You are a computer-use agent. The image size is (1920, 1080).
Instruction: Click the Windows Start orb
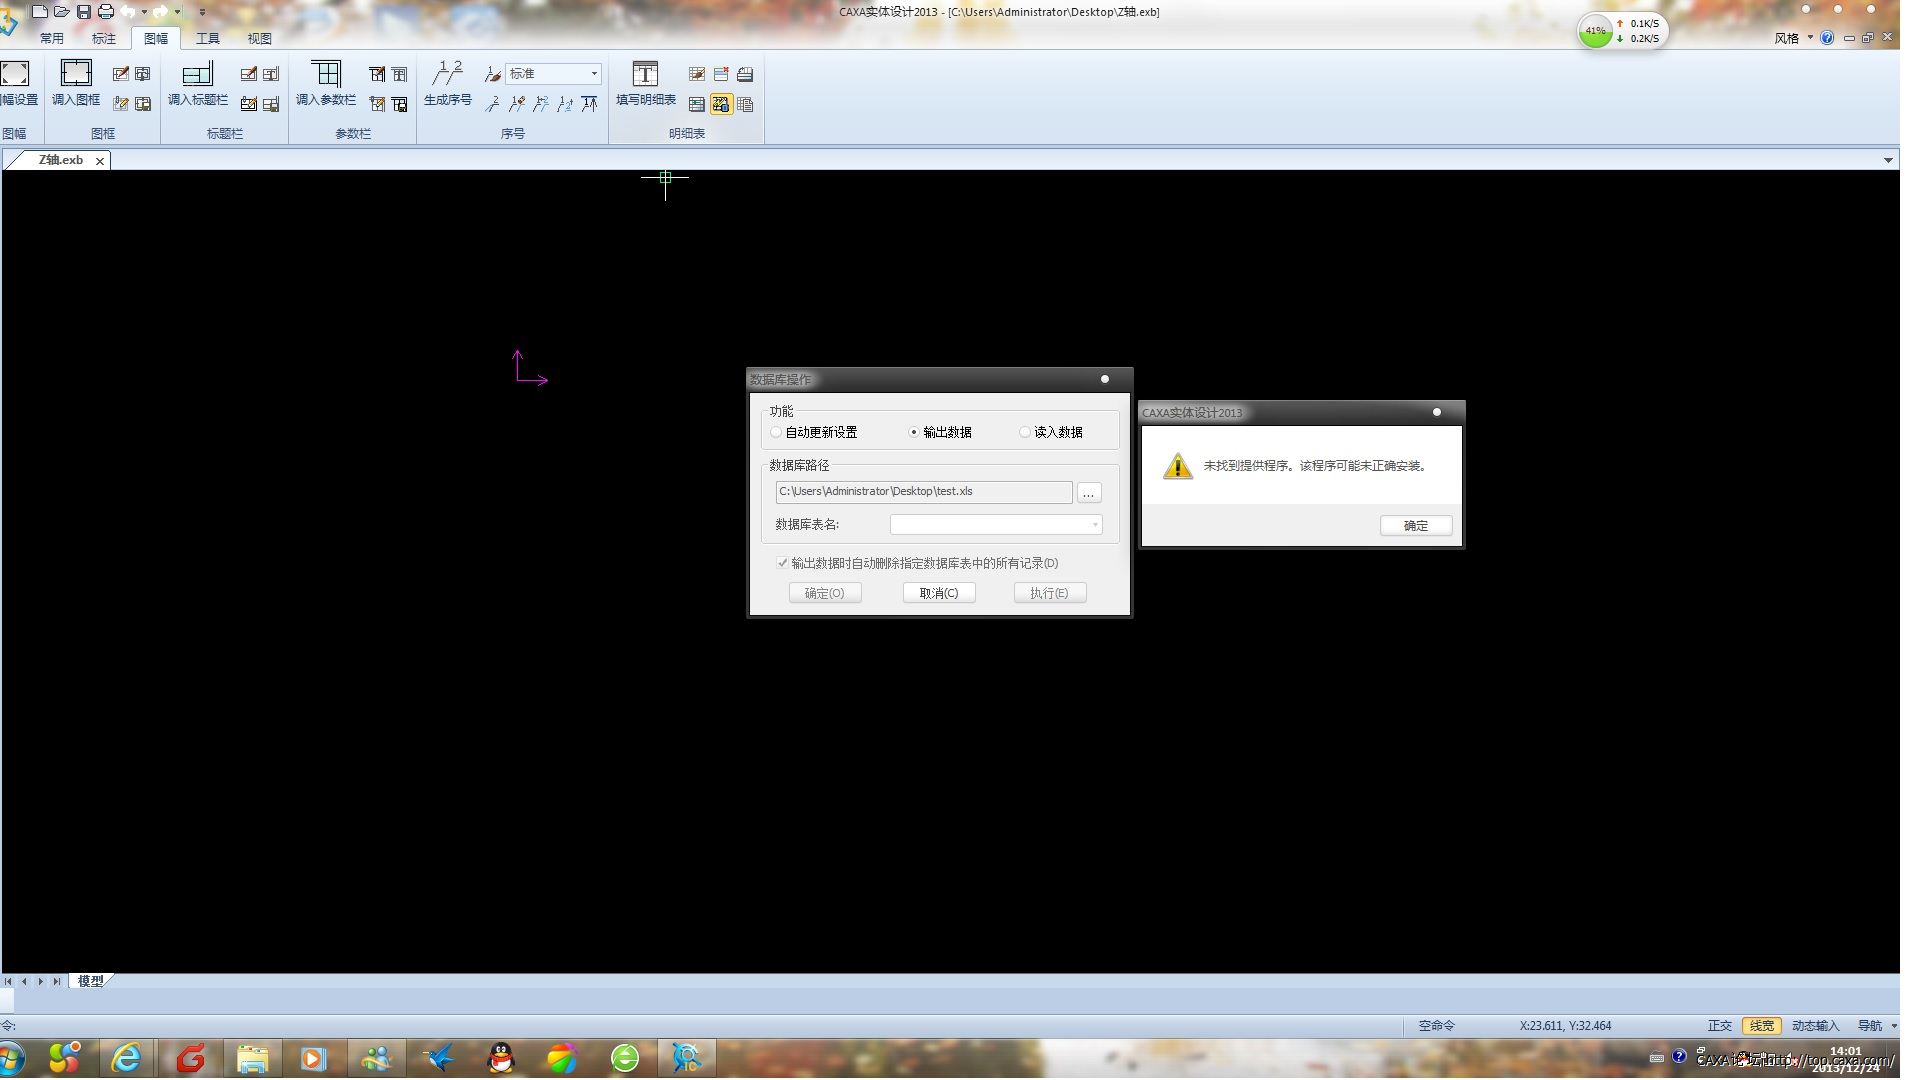click(x=10, y=1058)
